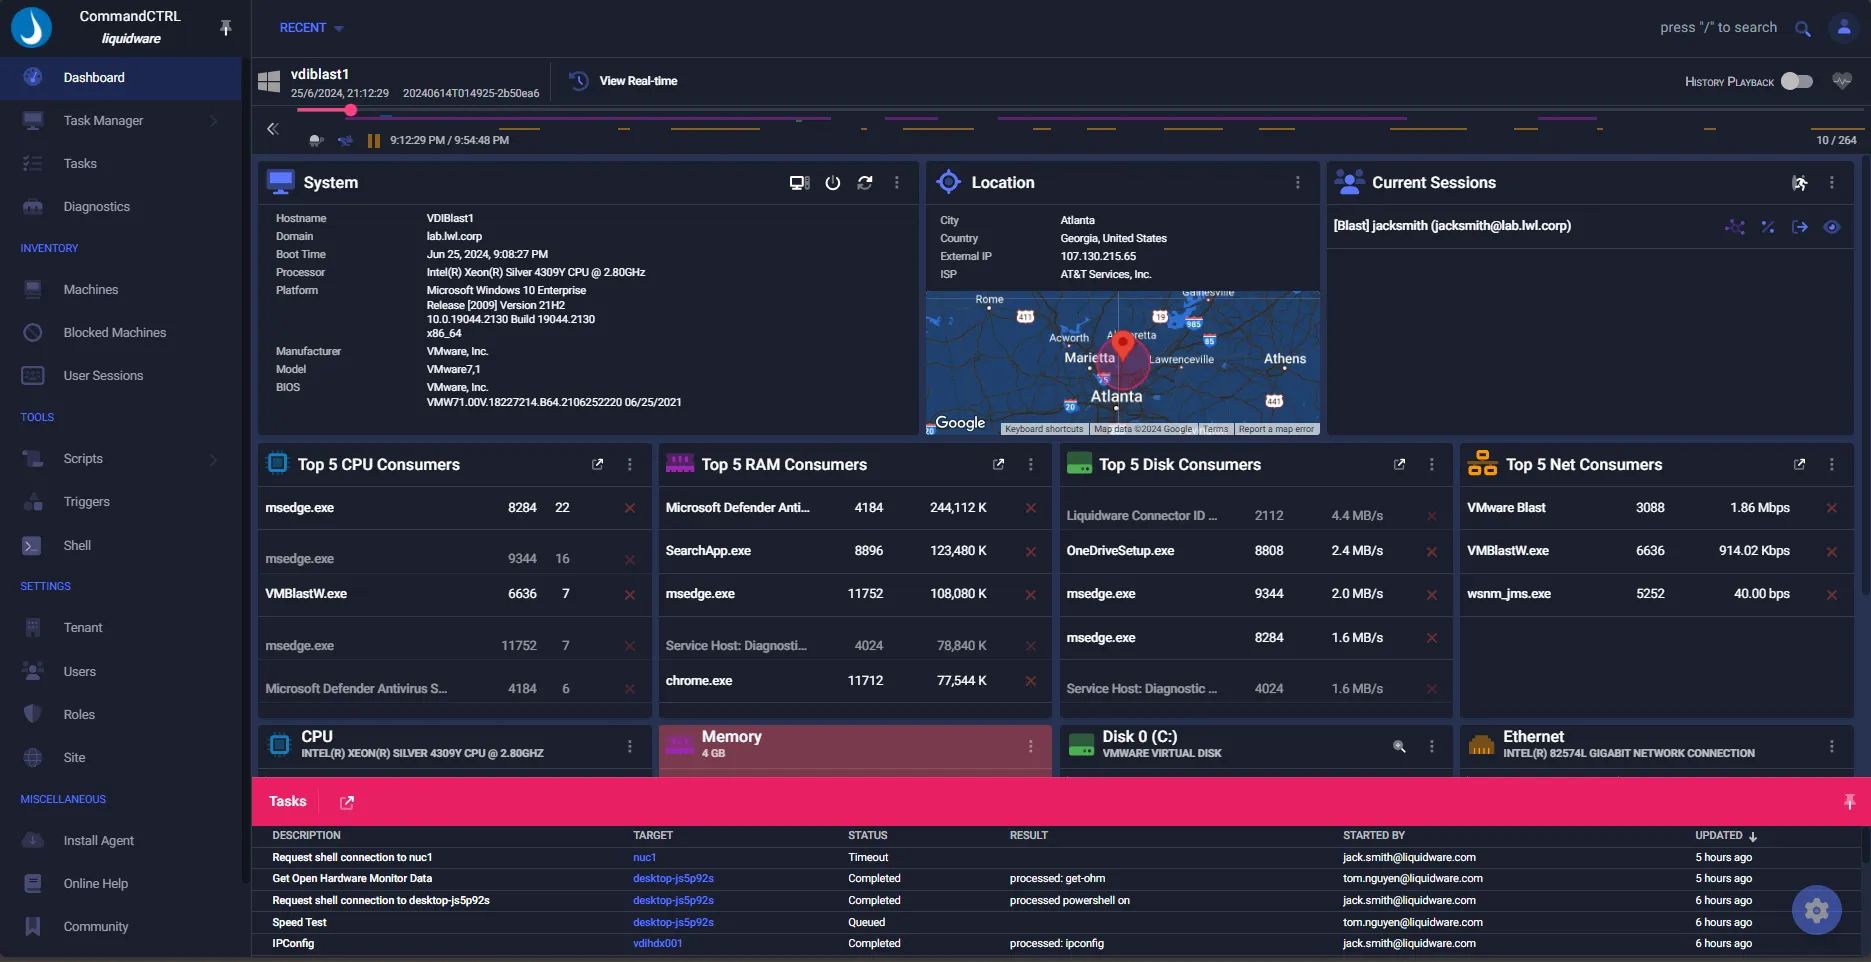Open the RECENT dropdown
The height and width of the screenshot is (962, 1871).
(311, 28)
